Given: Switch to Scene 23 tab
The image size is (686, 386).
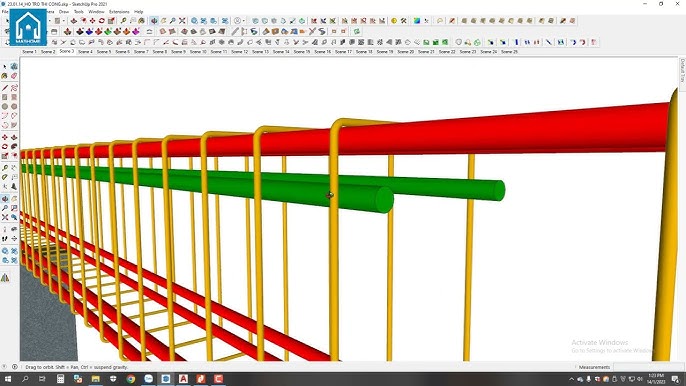Looking at the screenshot, I should point(468,52).
